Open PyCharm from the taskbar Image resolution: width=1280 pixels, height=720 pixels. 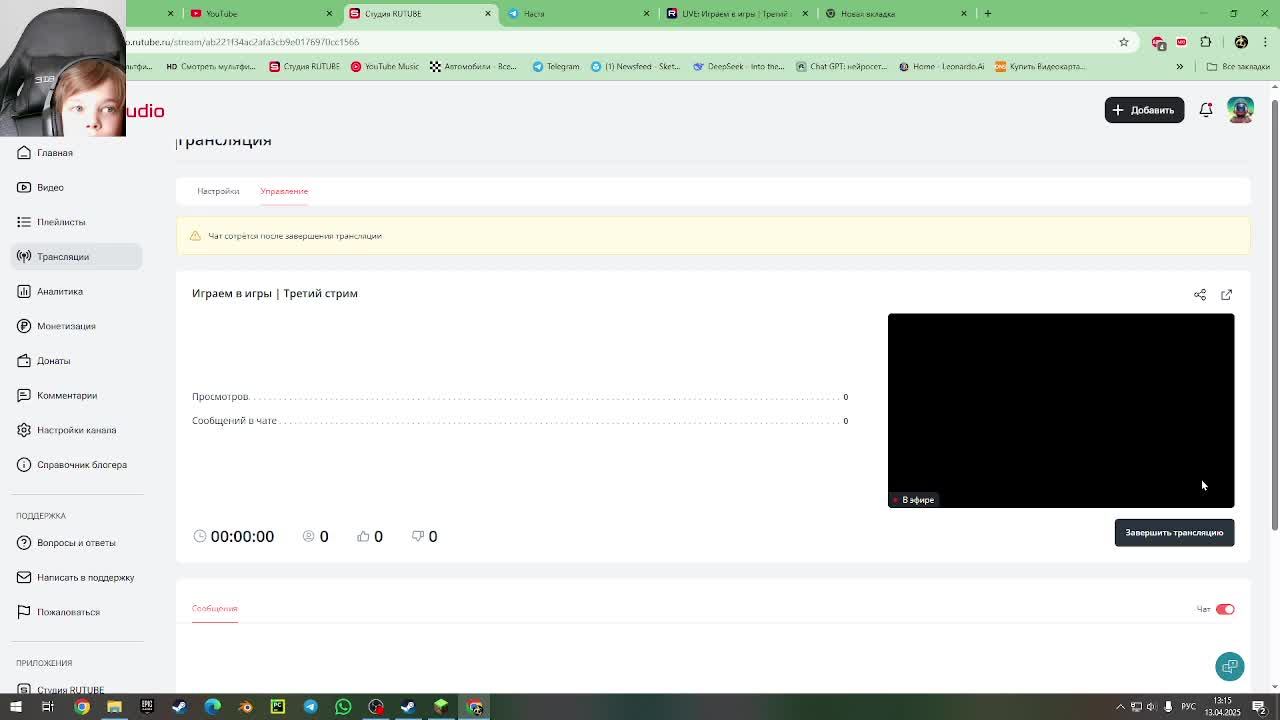(278, 707)
